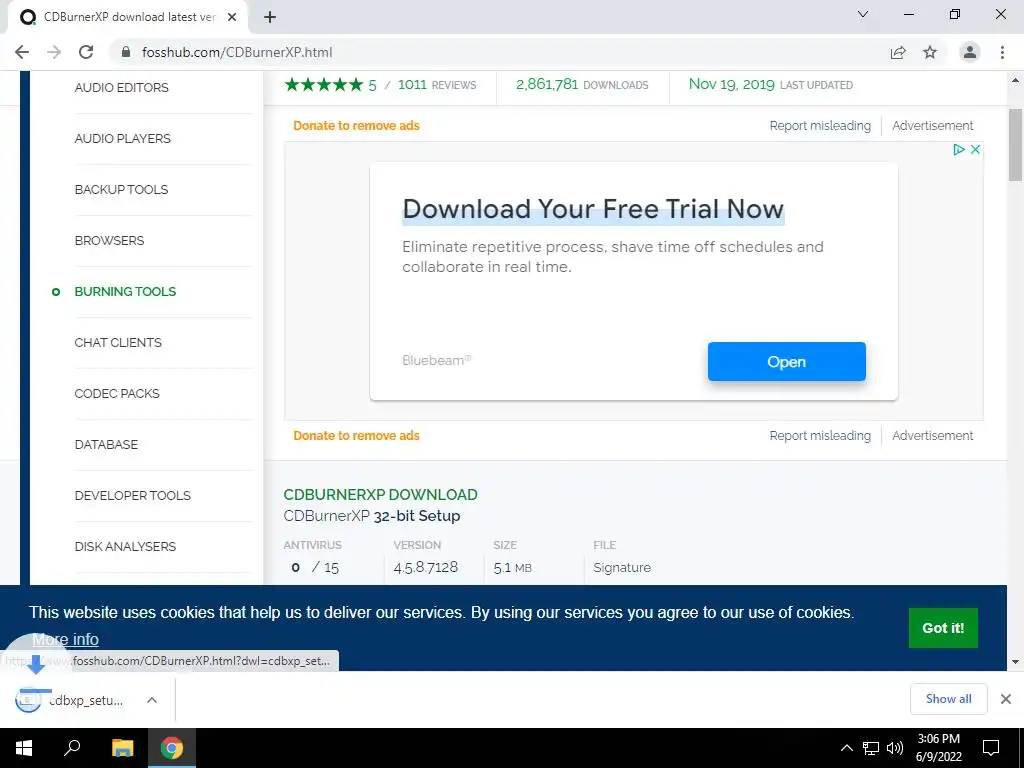Open the Chrome profile avatar icon
The height and width of the screenshot is (768, 1024).
point(970,52)
